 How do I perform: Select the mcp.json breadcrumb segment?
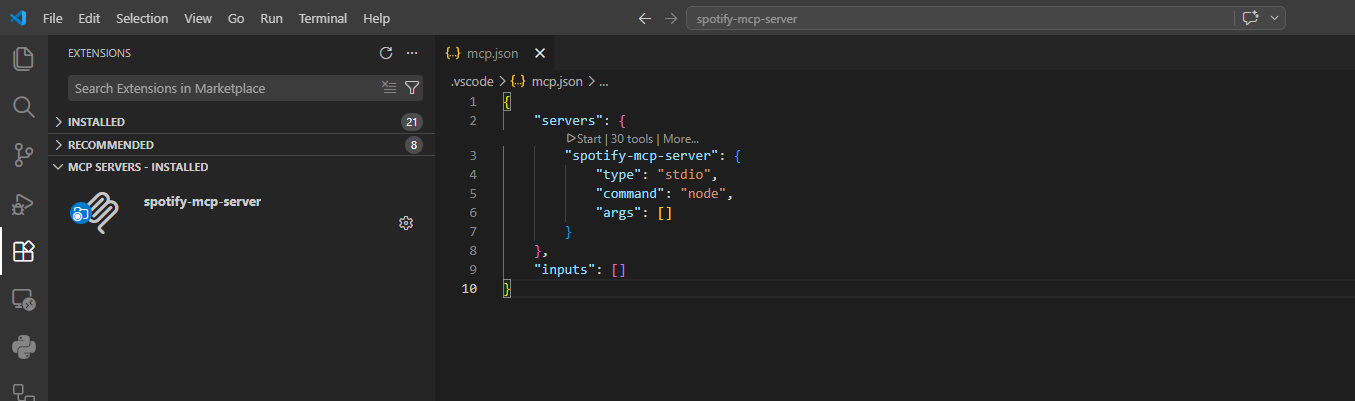549,82
